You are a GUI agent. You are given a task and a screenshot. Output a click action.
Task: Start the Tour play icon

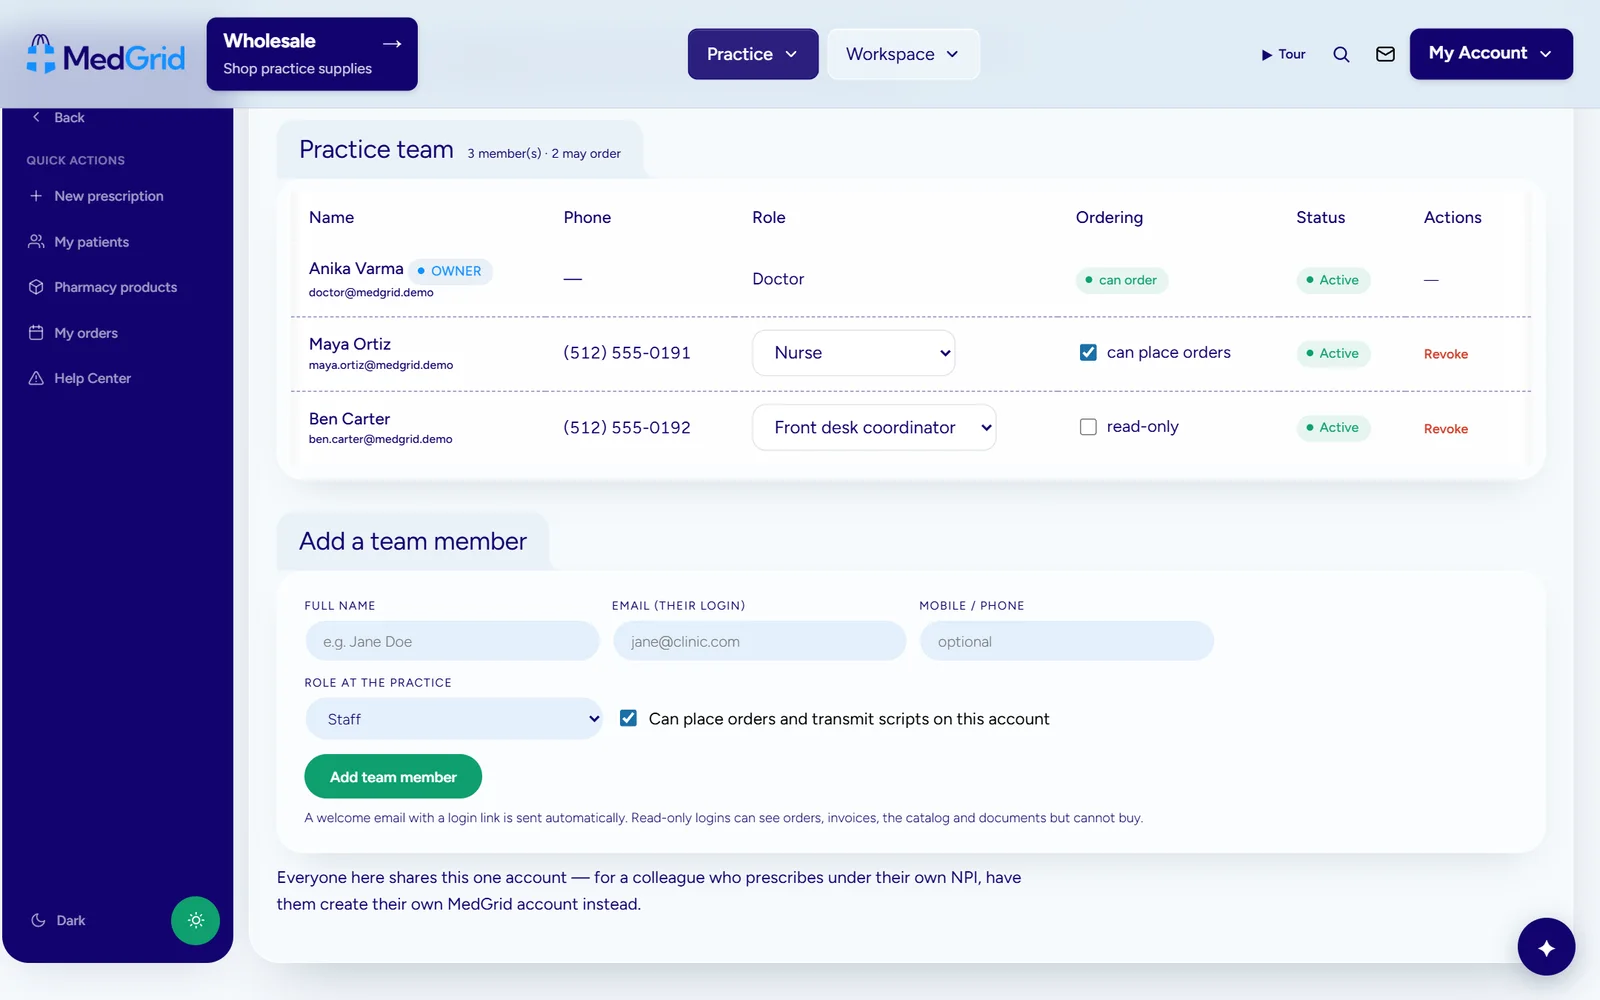click(x=1267, y=55)
